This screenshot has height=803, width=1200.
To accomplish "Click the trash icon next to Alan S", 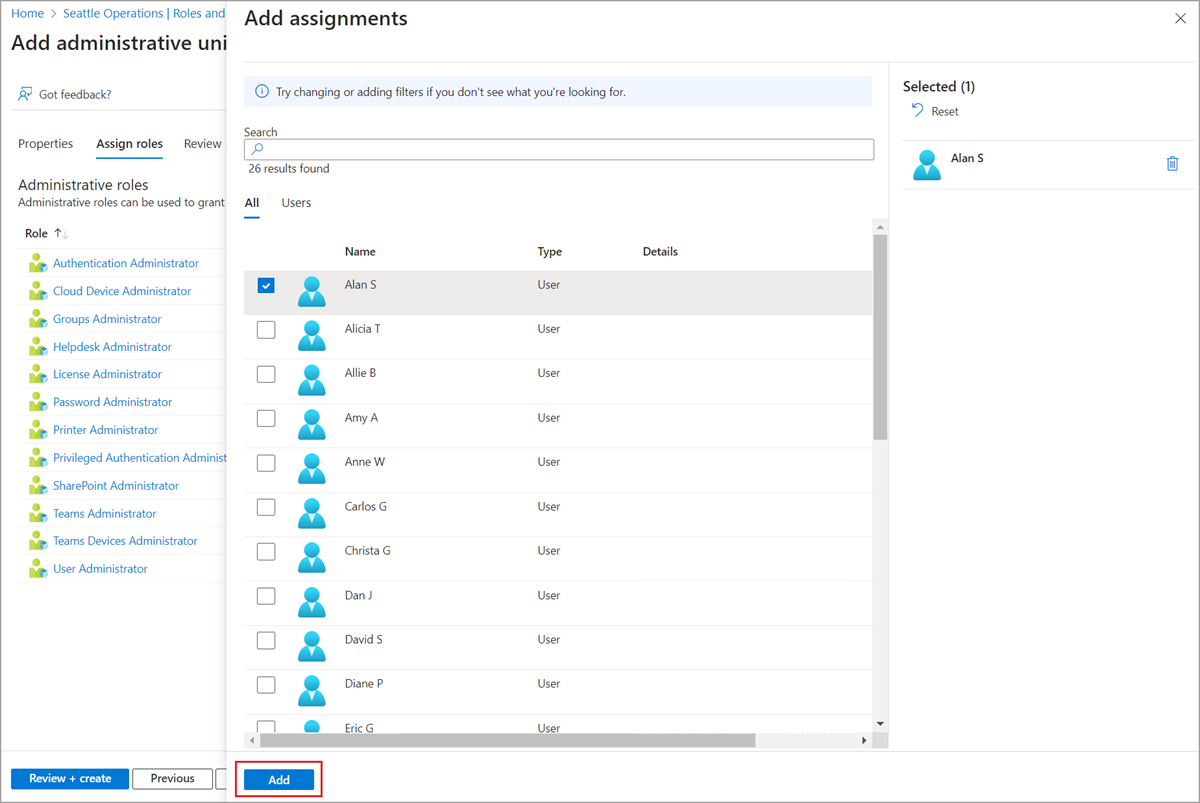I will tap(1173, 164).
